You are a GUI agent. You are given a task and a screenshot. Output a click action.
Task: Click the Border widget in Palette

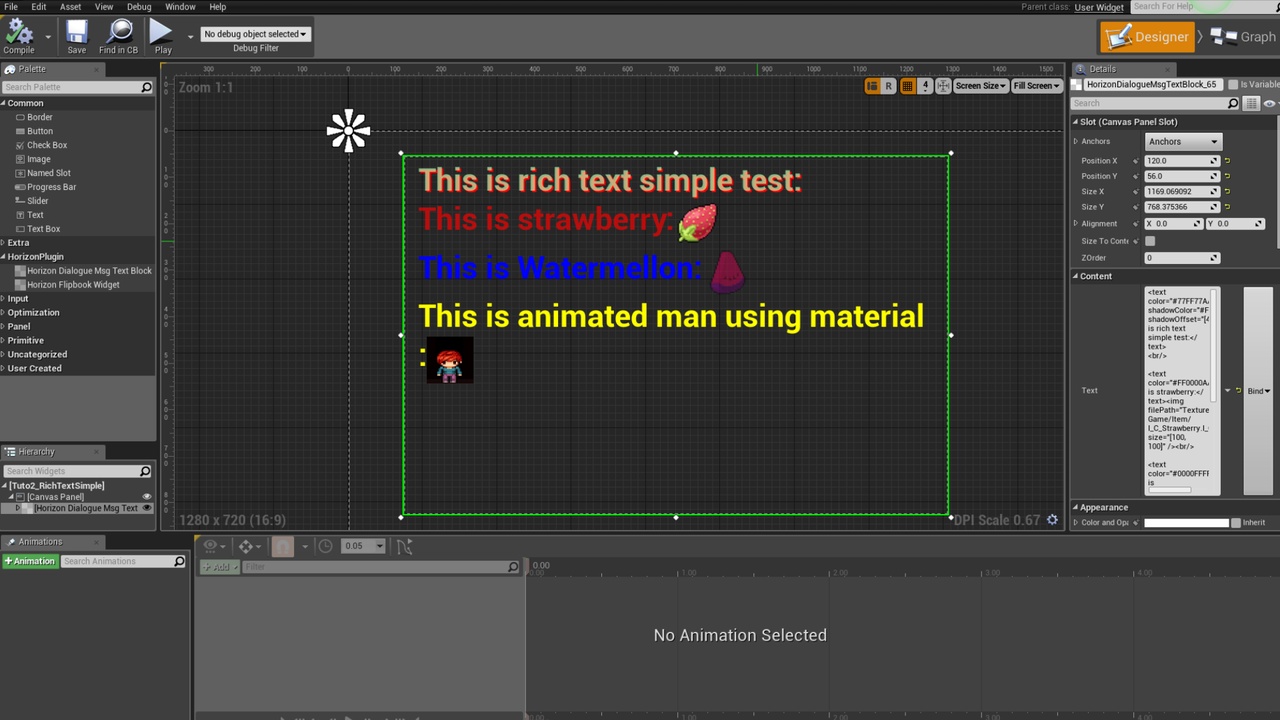pos(40,117)
